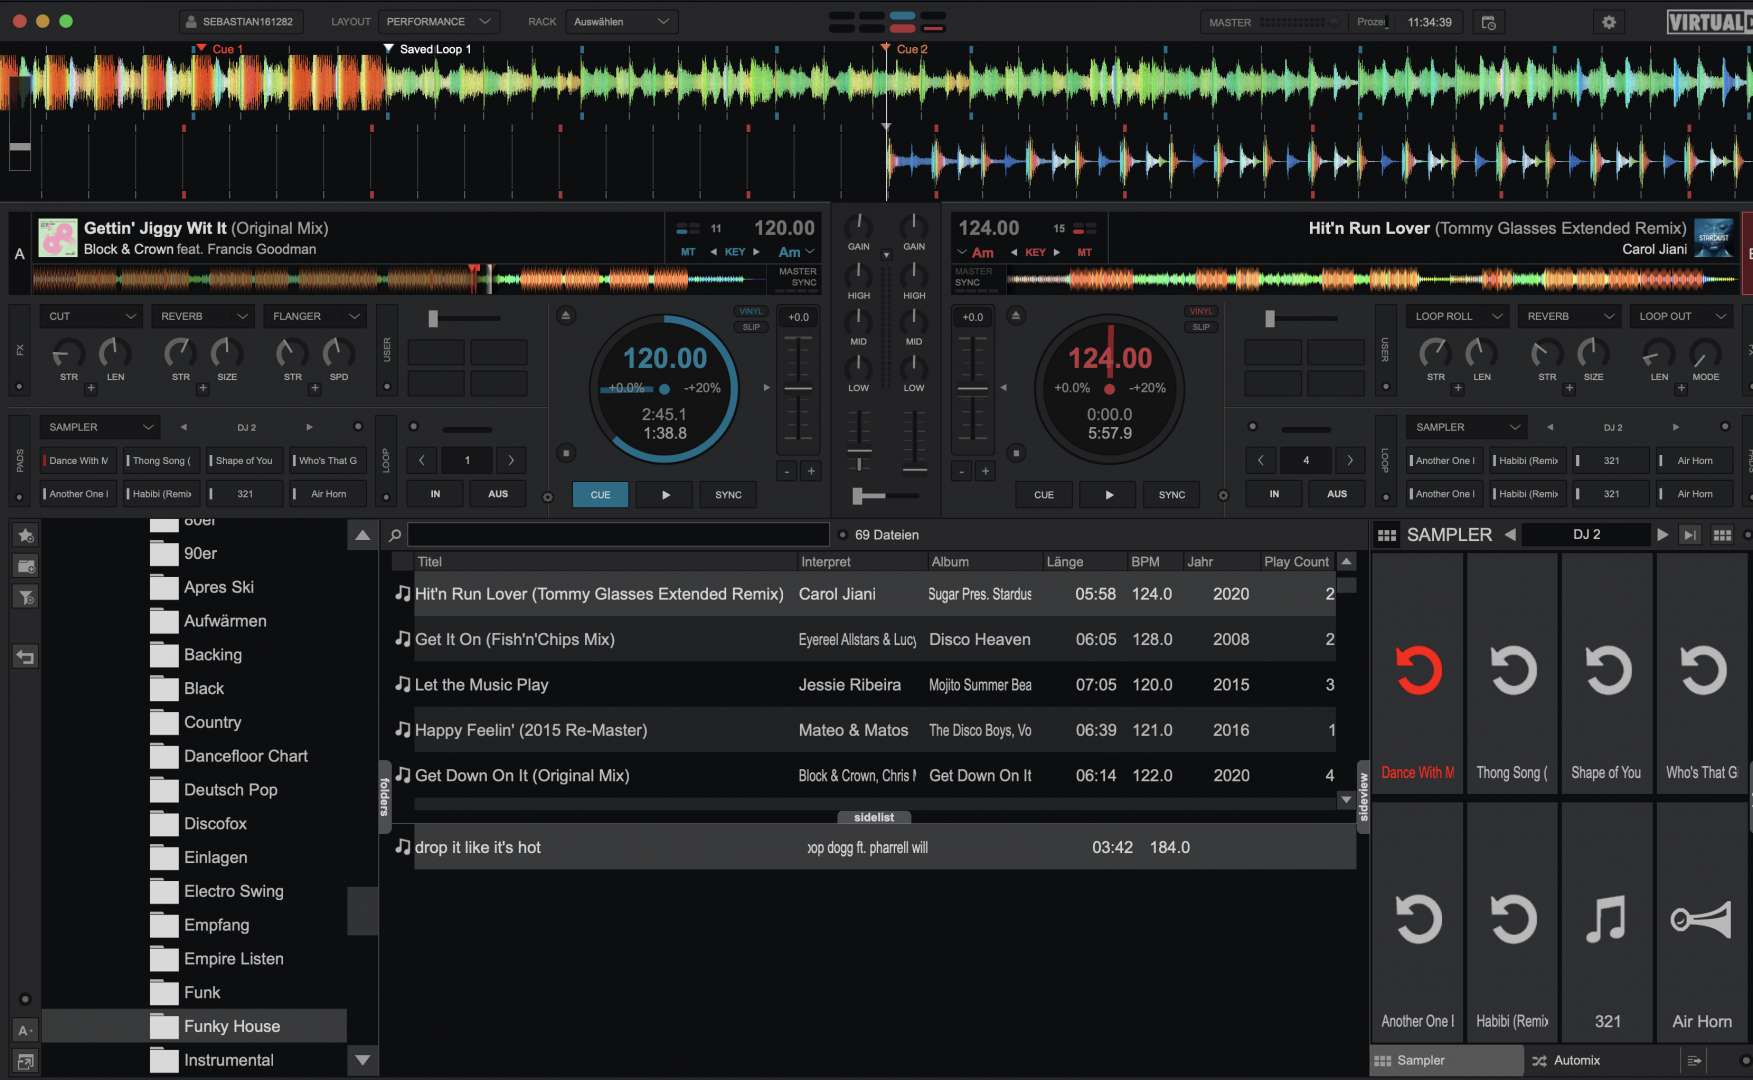Click the clock options icon beside the time
Screen dimensions: 1753x1080
(x=1489, y=22)
